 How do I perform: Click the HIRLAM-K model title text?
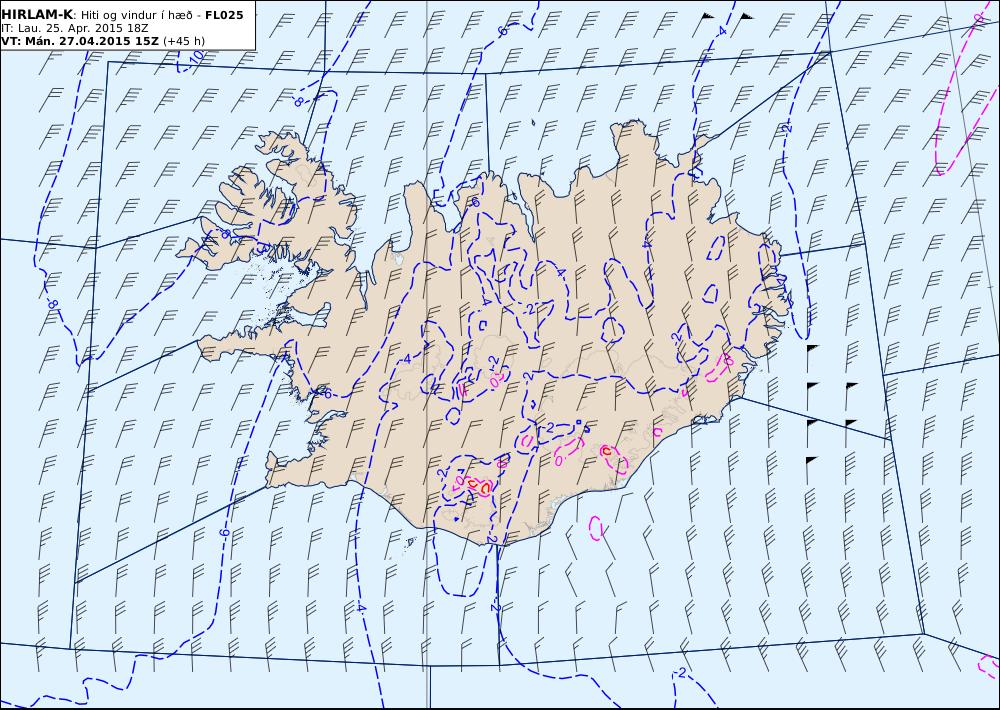37,15
